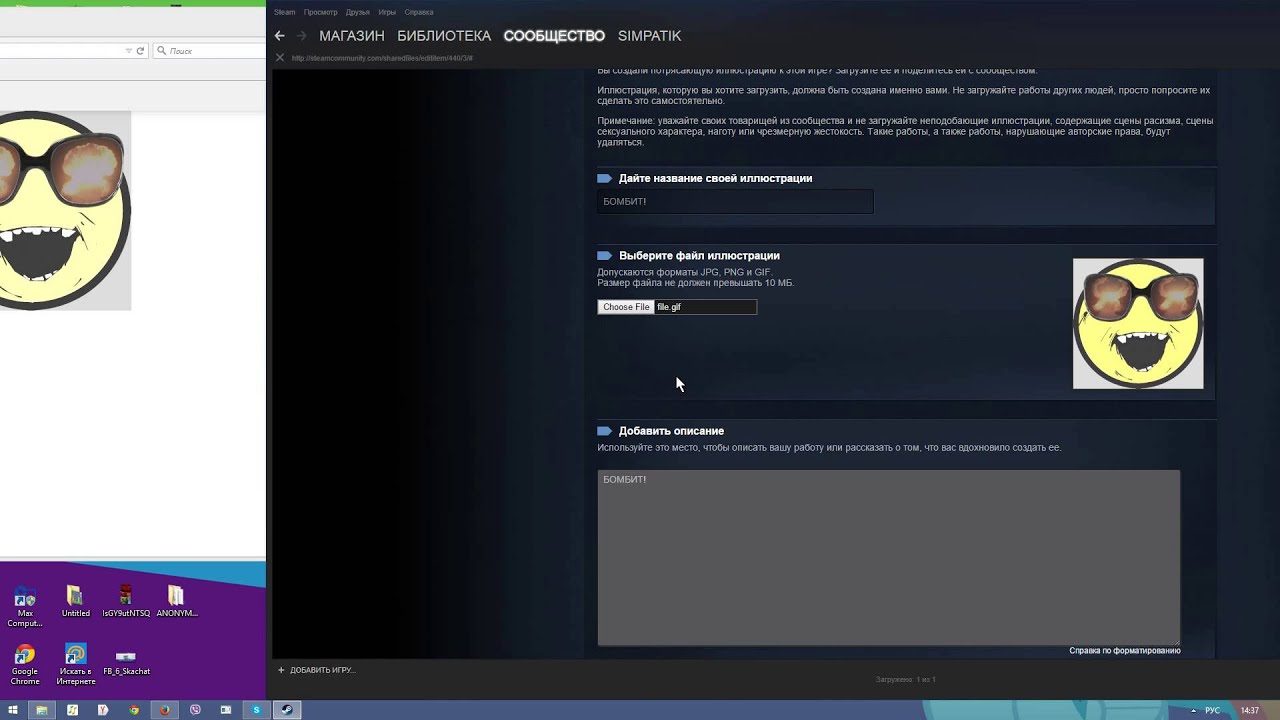Select the IsGY9utNTSQ desktop file
Viewport: 1280px width, 720px height.
coord(126,602)
